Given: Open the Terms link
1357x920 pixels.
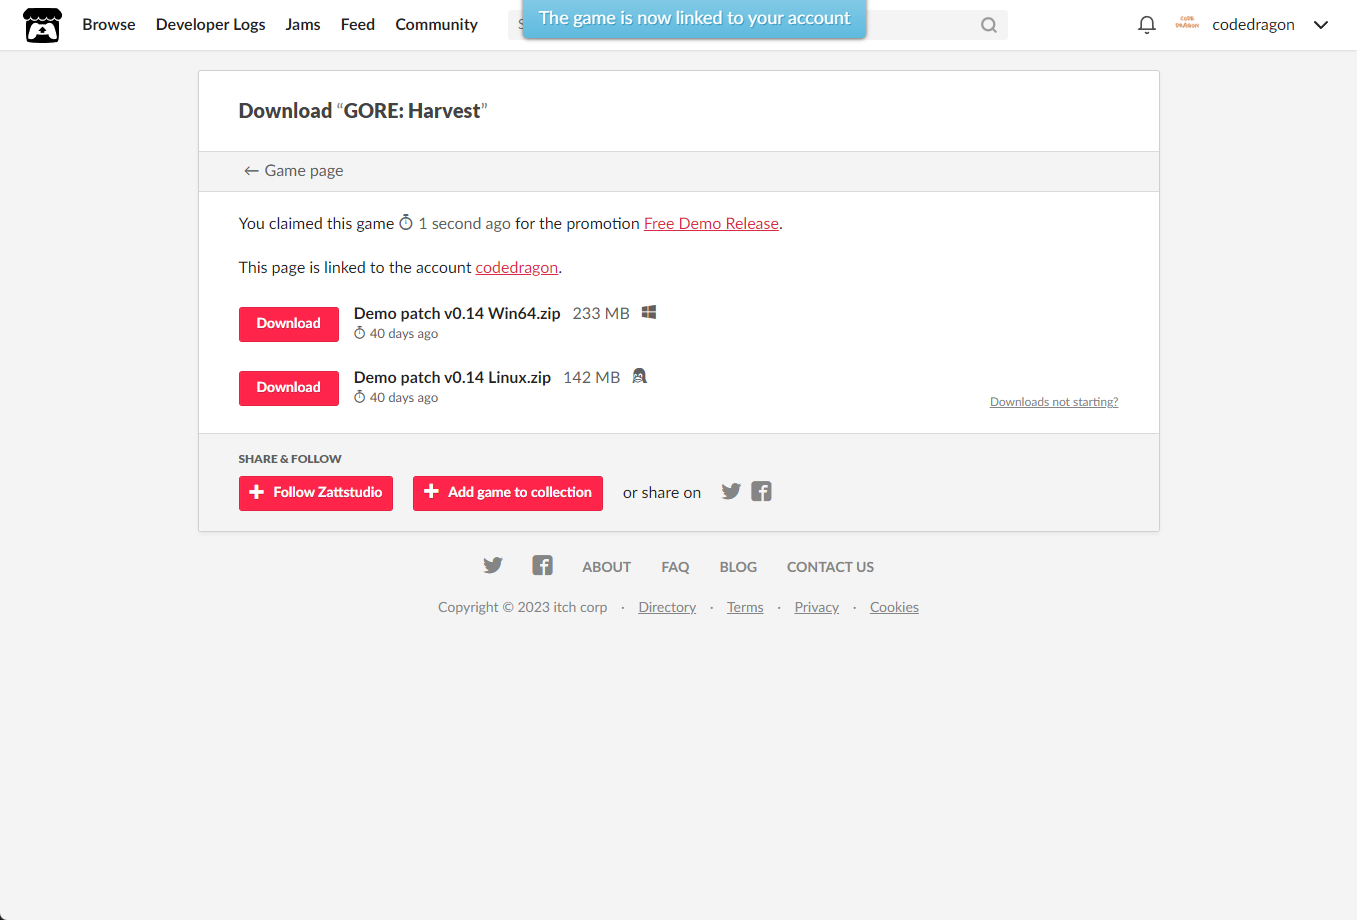Looking at the screenshot, I should tap(745, 607).
